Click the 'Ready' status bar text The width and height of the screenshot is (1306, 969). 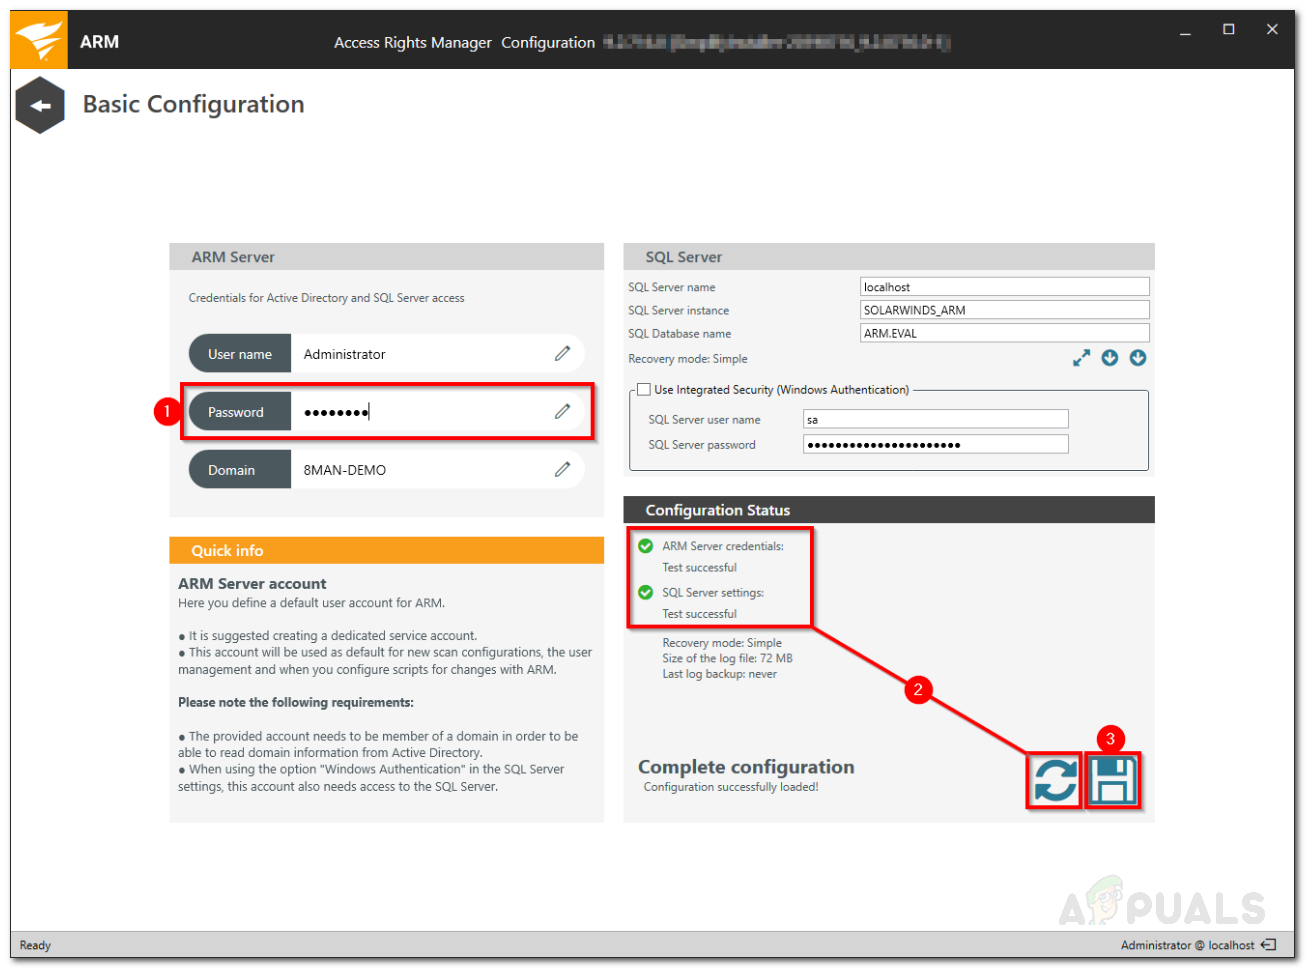[x=35, y=945]
